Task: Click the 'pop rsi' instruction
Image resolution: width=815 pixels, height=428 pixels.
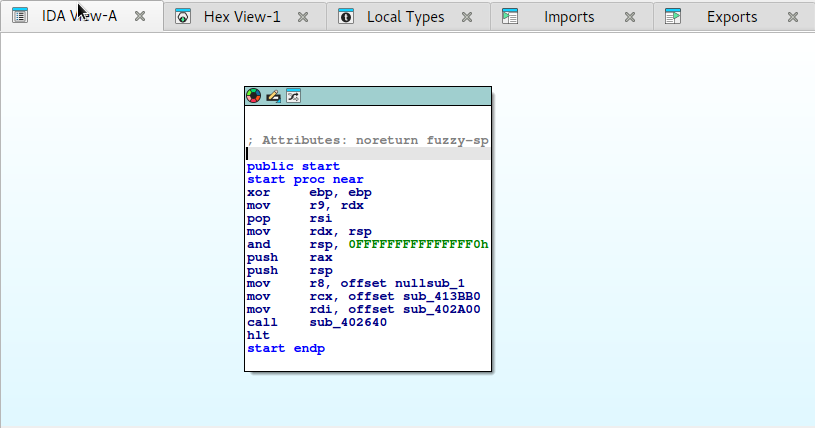Action: [x=290, y=218]
